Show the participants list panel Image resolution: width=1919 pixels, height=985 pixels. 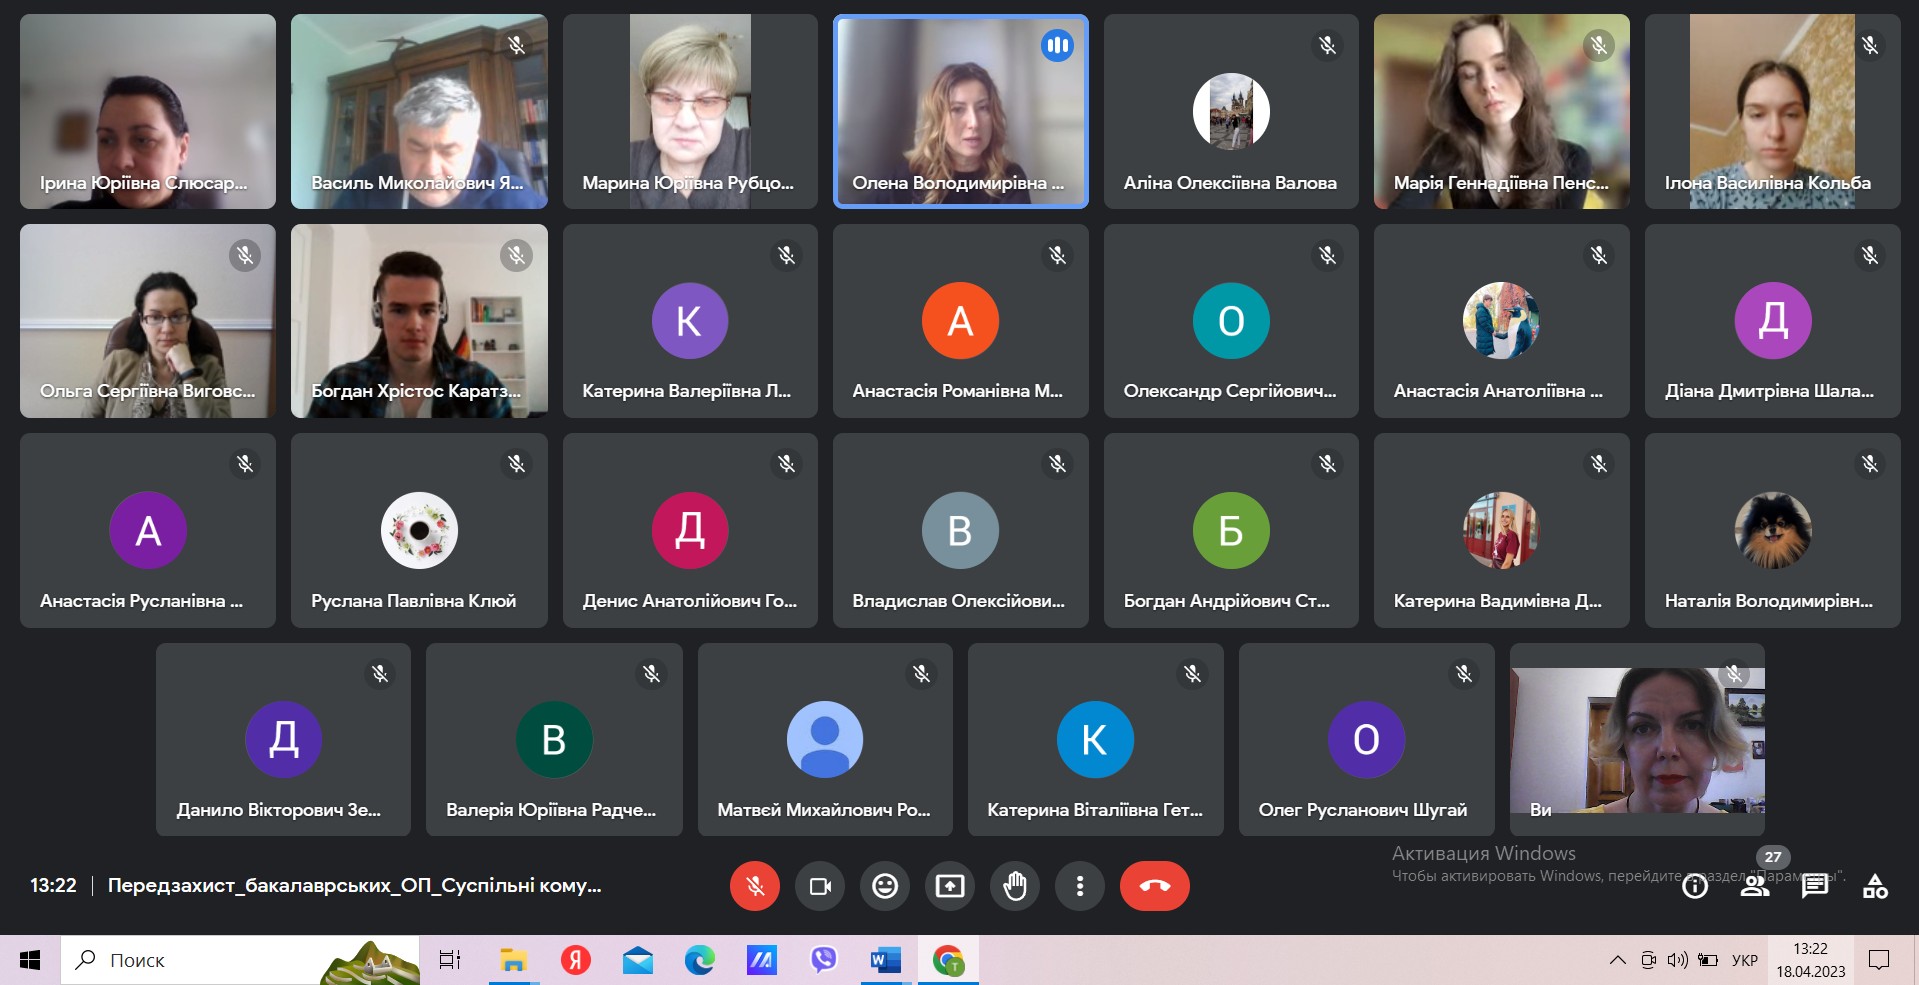point(1755,886)
